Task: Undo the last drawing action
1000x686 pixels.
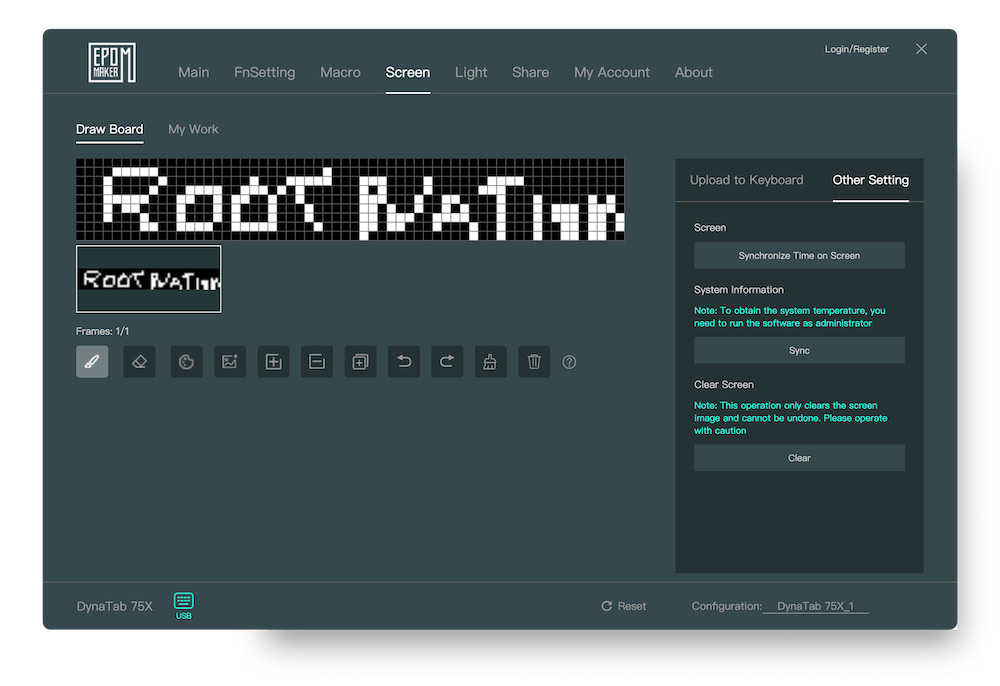Action: [404, 362]
